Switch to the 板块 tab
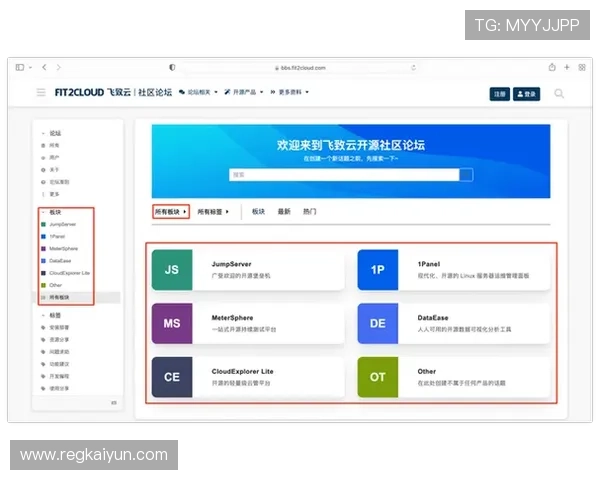This screenshot has width=600, height=480. 258,212
